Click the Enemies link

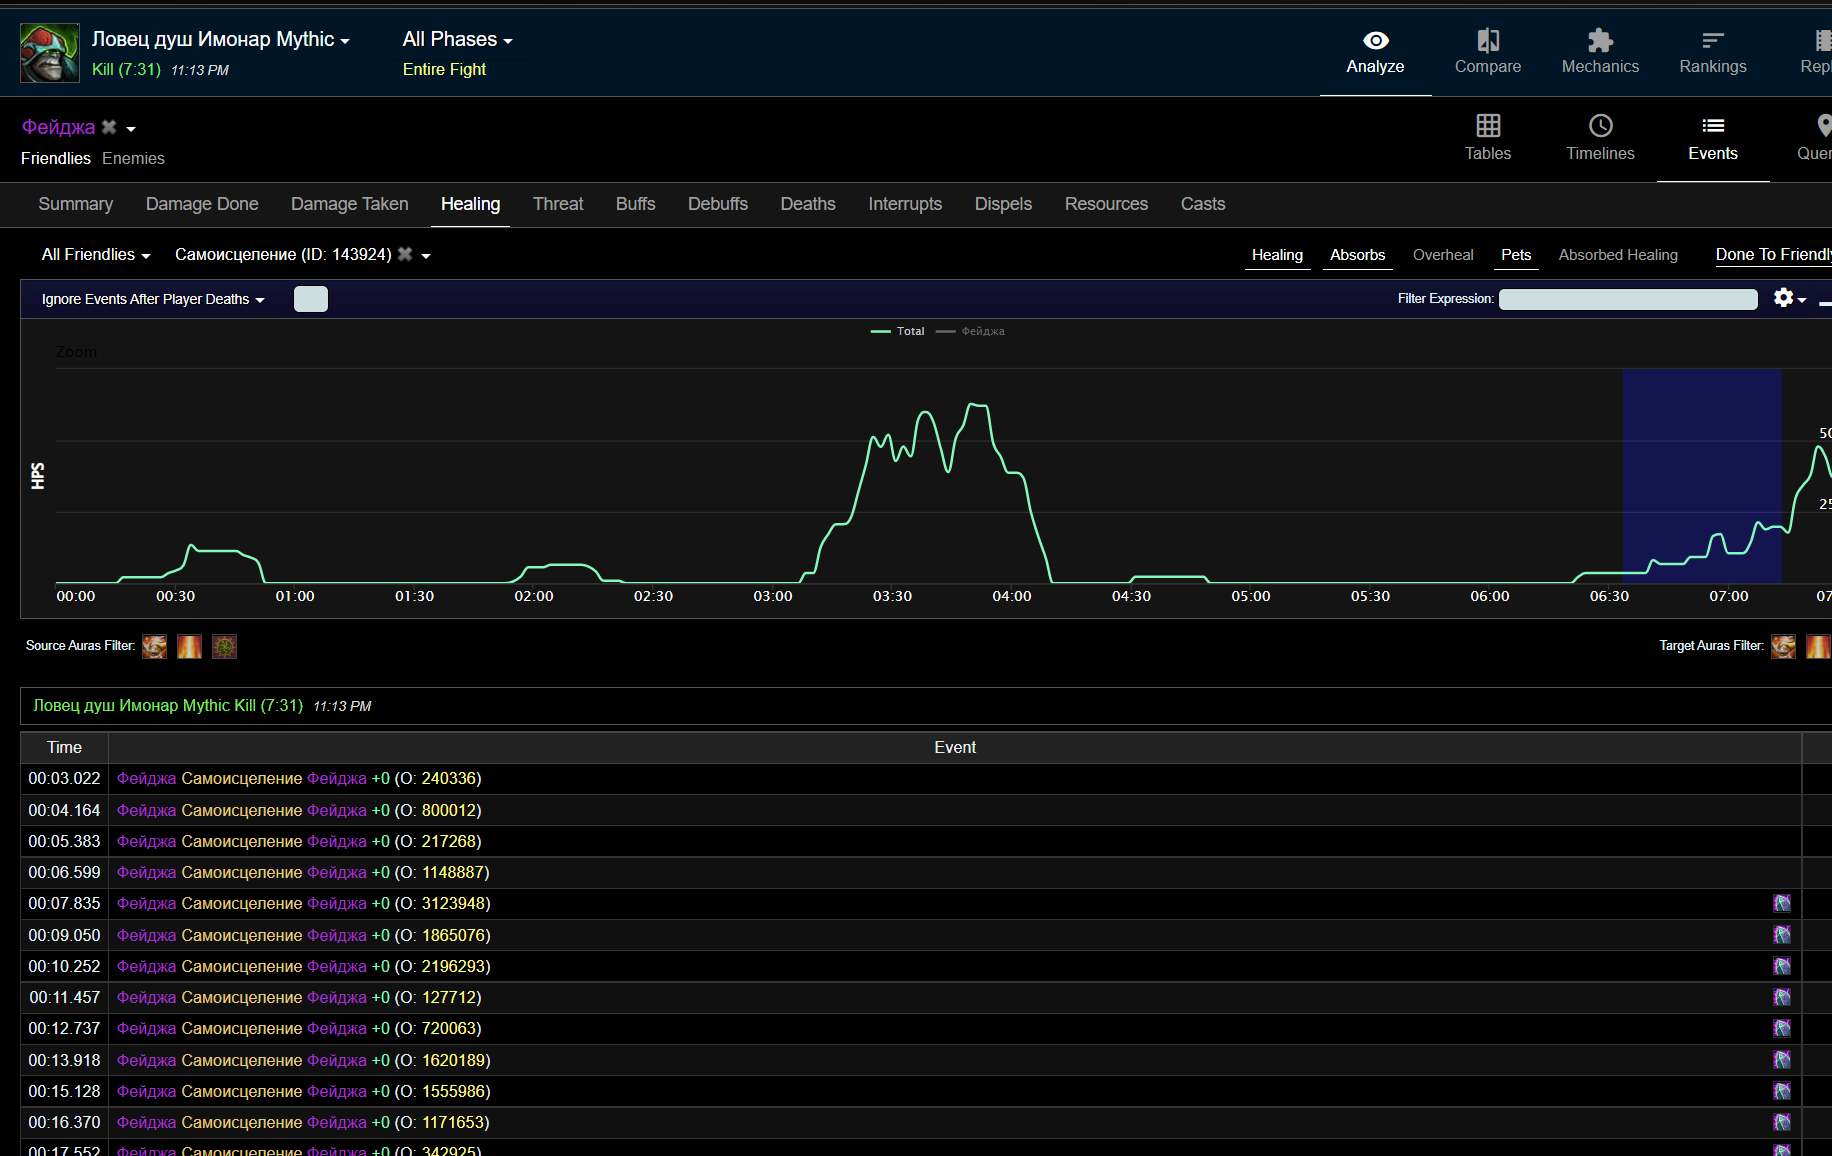(133, 159)
